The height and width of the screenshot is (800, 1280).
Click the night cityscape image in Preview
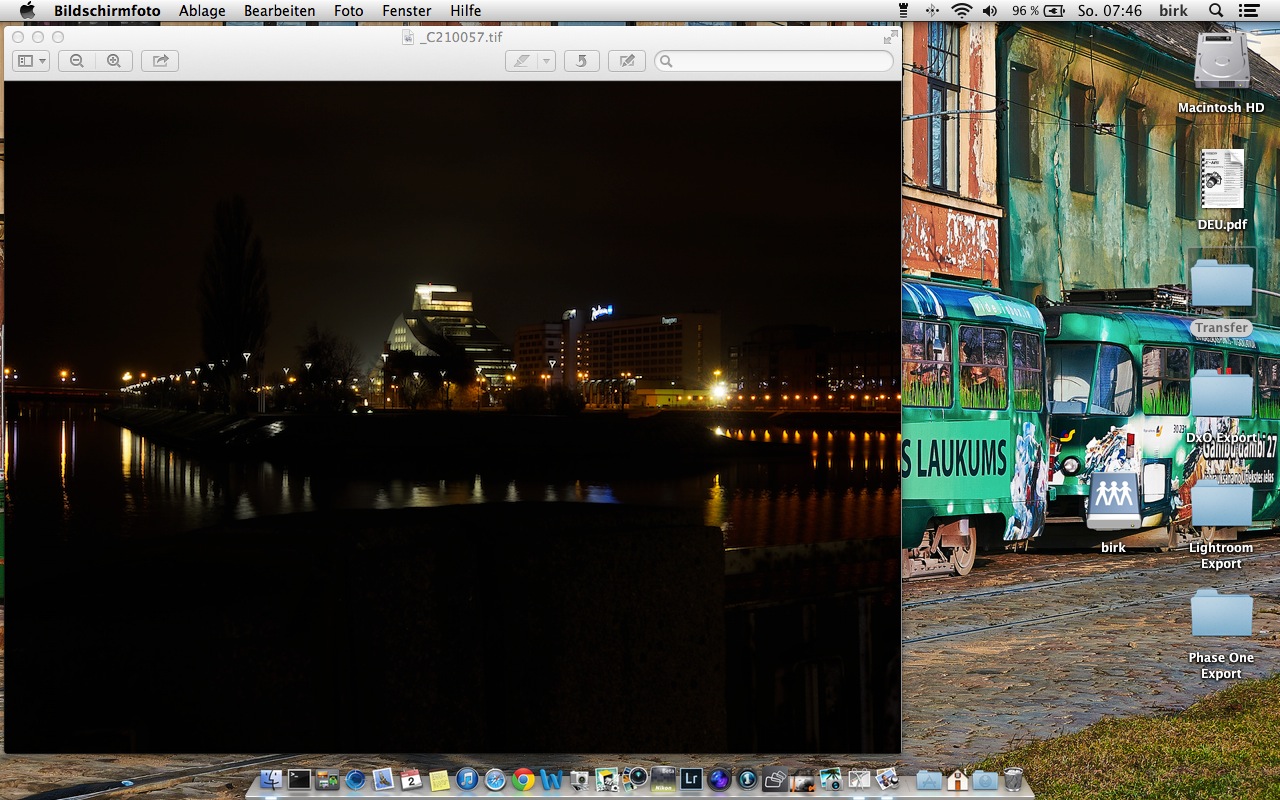coord(453,417)
